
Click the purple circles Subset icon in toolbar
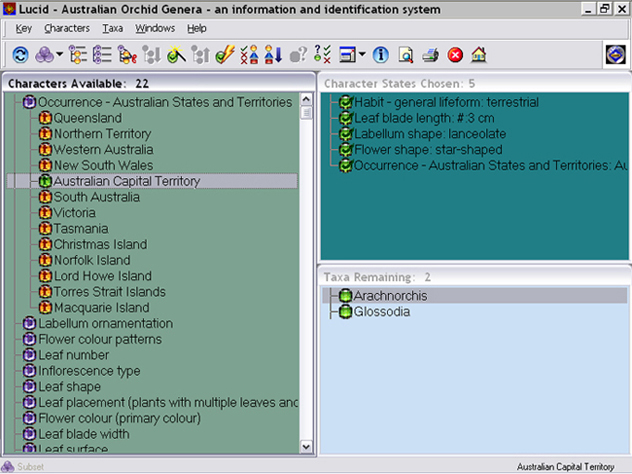[44, 55]
